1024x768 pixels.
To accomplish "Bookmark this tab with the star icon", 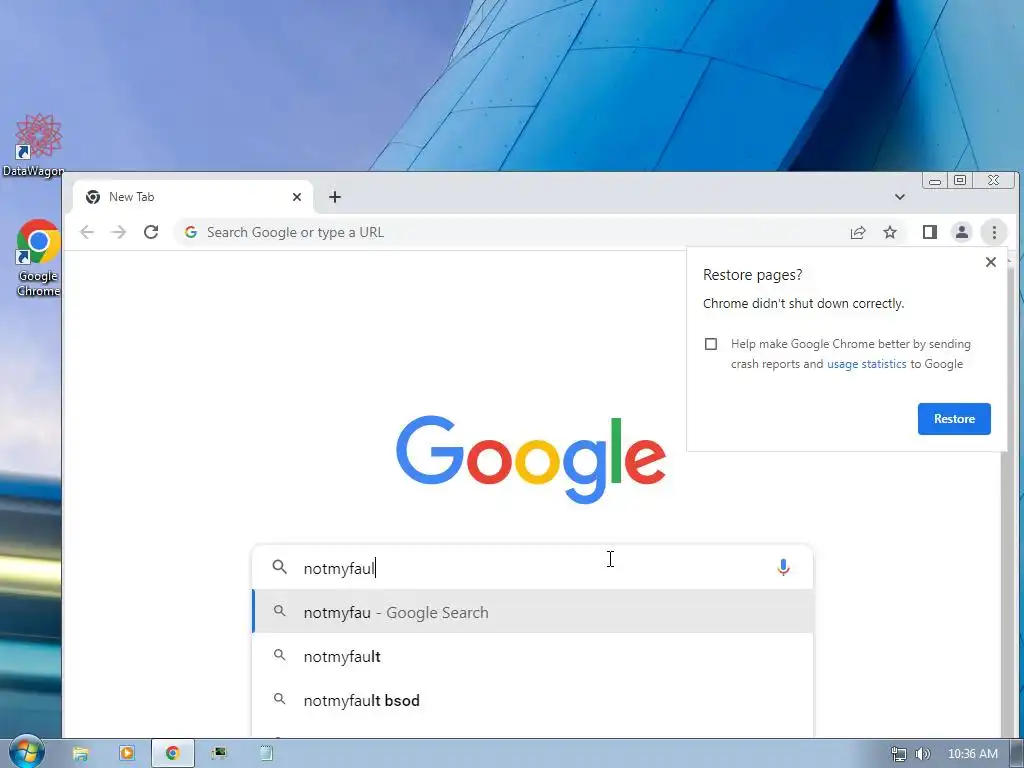I will (890, 232).
